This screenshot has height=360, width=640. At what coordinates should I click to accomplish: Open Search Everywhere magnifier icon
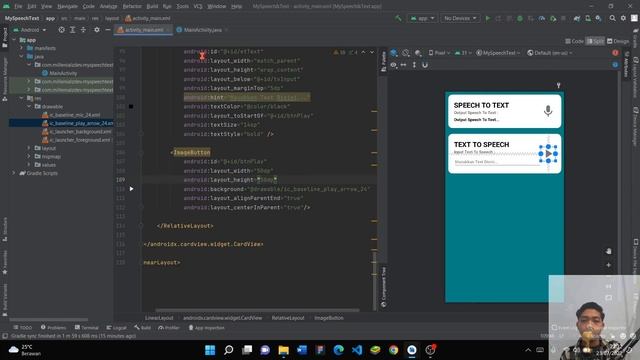click(613, 18)
